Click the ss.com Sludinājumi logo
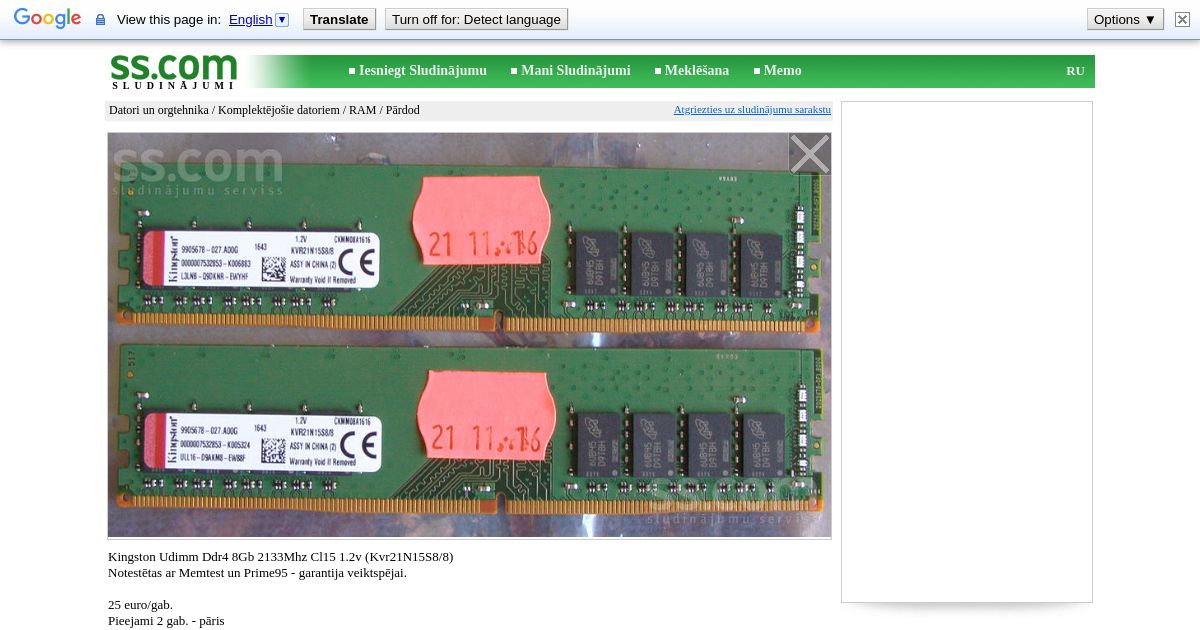 click(x=174, y=71)
